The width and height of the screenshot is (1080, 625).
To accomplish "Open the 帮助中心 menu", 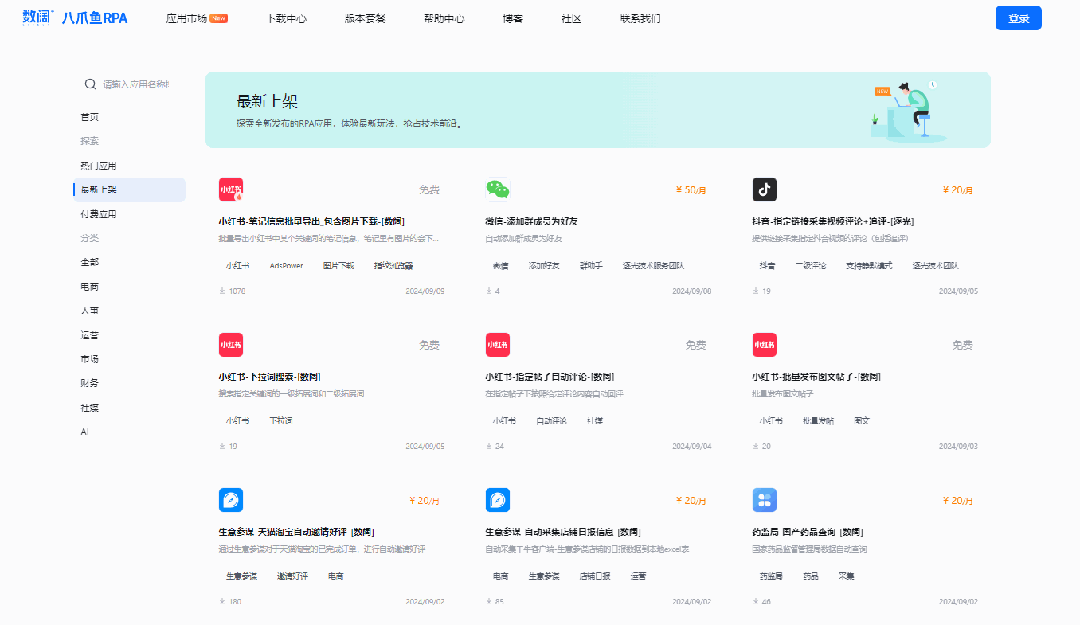I will click(443, 17).
